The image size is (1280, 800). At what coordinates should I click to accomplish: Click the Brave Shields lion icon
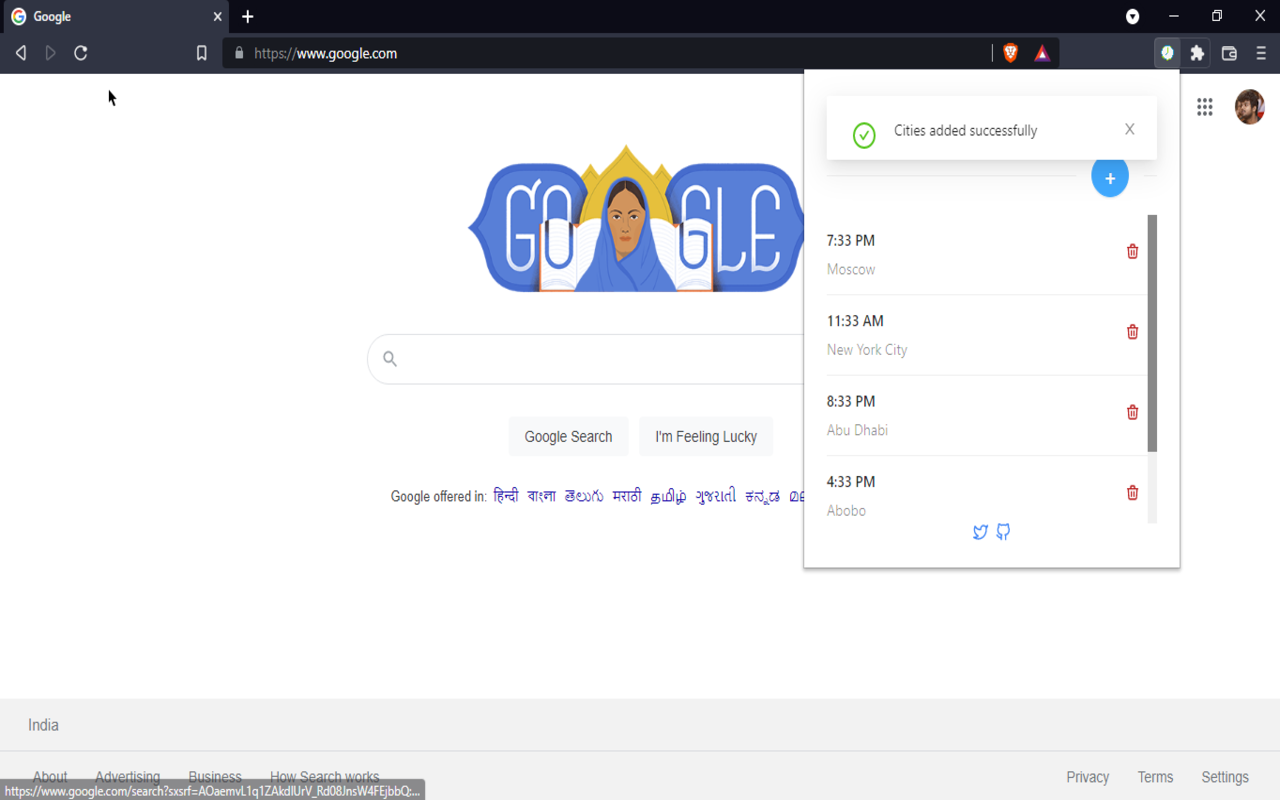click(x=1010, y=53)
